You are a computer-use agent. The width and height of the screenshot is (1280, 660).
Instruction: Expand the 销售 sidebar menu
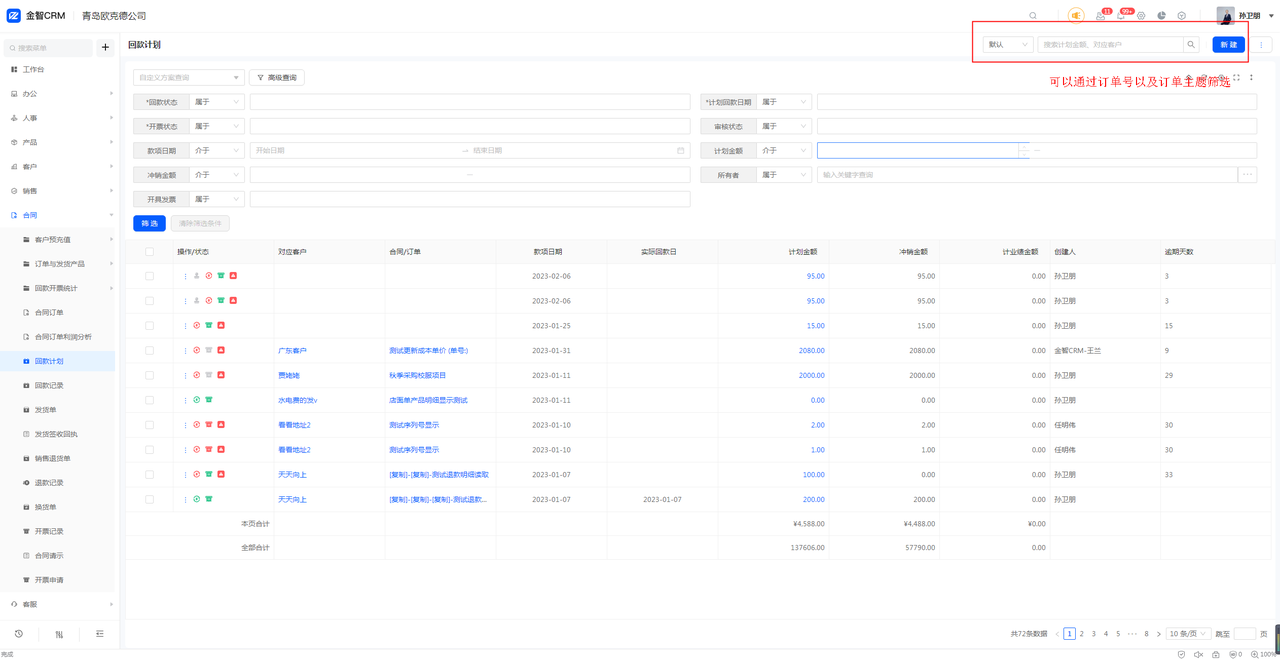click(57, 191)
